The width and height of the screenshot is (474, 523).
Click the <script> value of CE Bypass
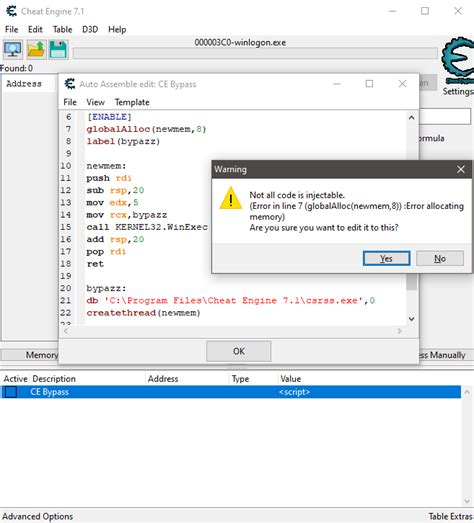pos(294,392)
